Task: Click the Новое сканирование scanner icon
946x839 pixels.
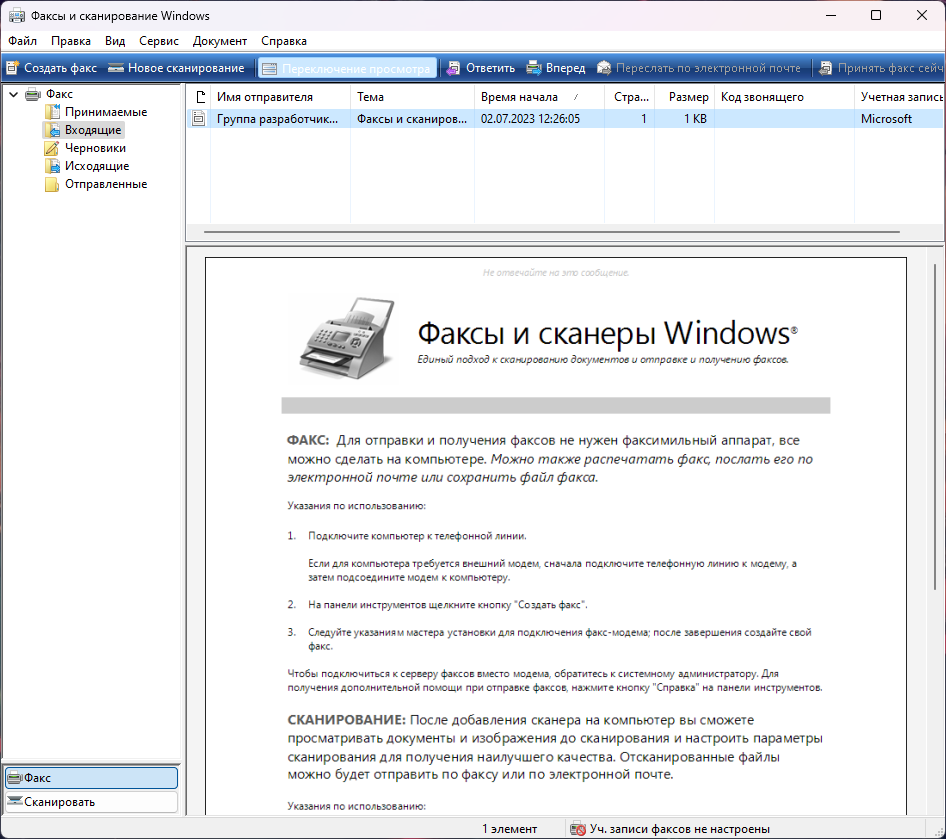Action: tap(116, 68)
